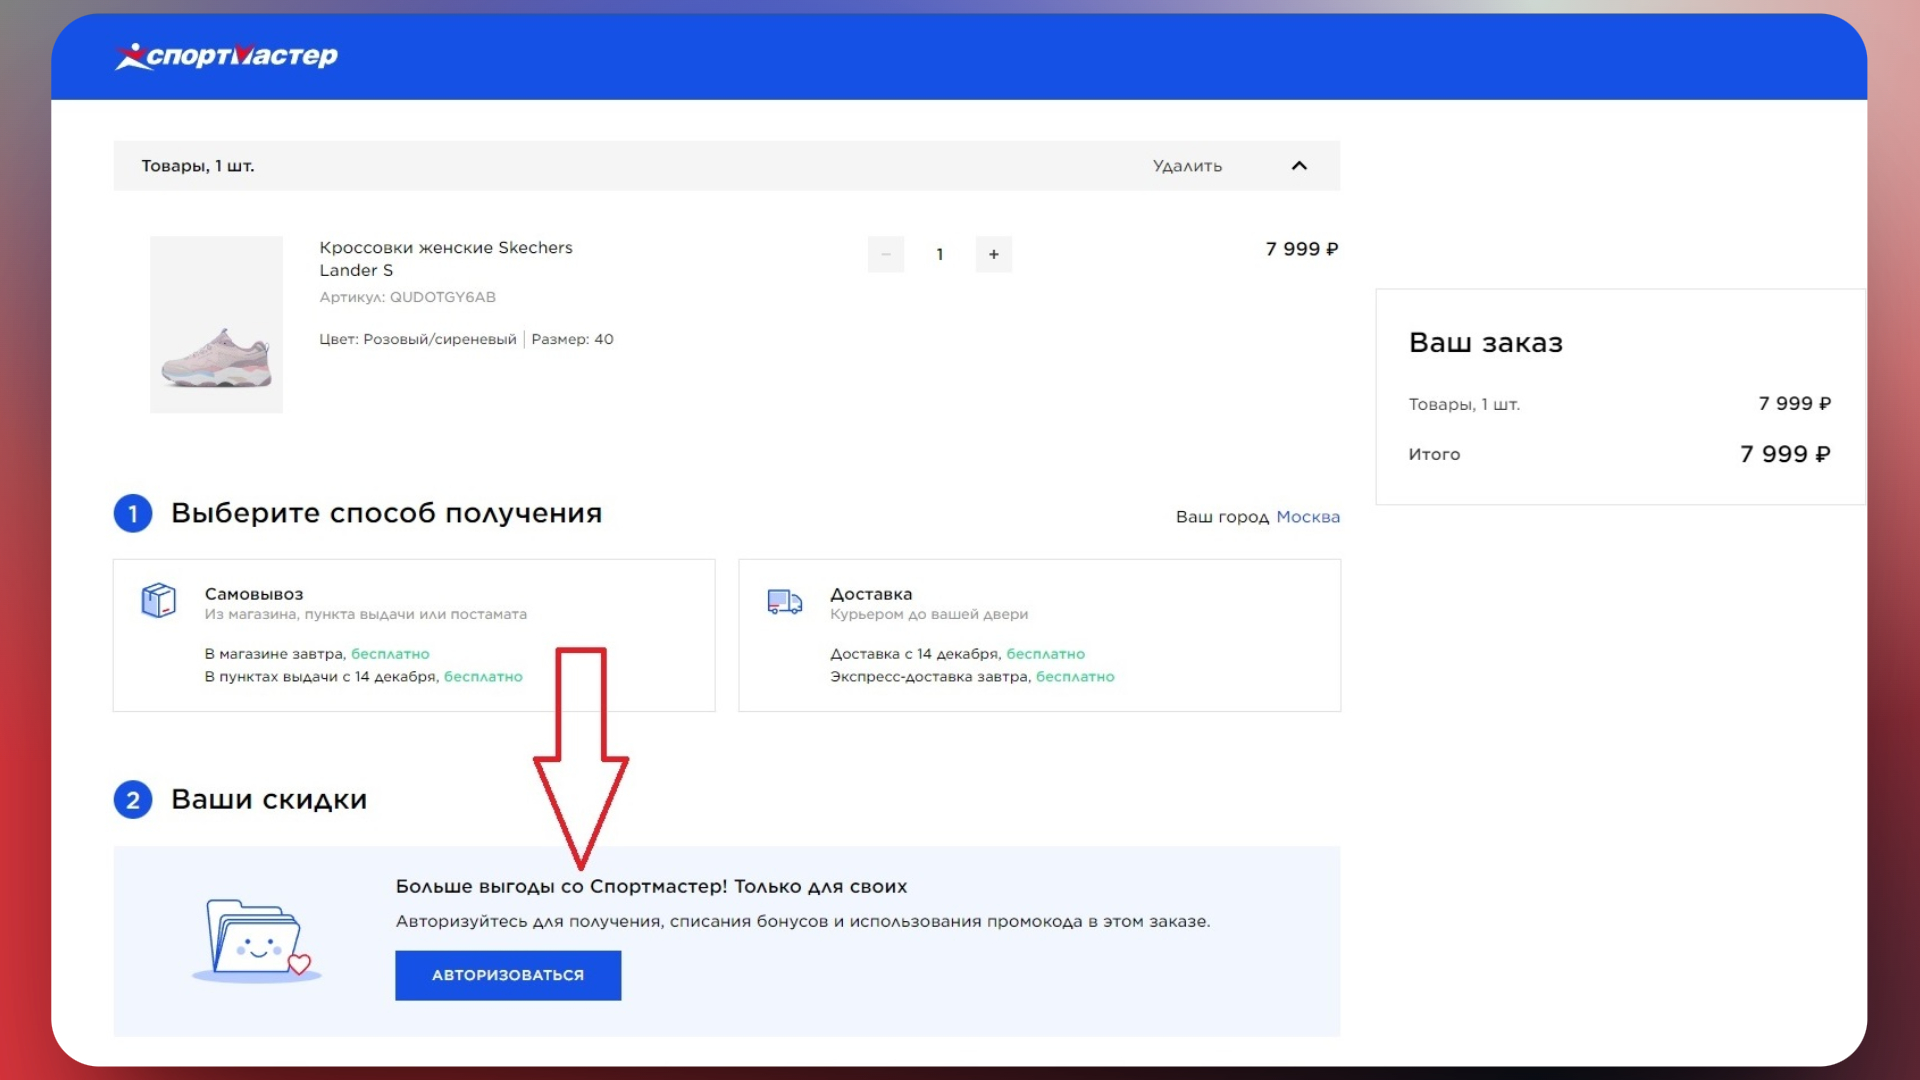Click the folder mascot illustration
The image size is (1920, 1080).
tap(257, 940)
